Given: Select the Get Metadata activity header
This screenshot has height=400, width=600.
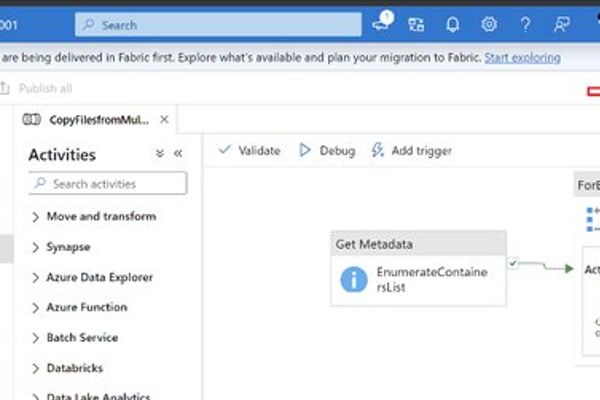Looking at the screenshot, I should click(418, 243).
